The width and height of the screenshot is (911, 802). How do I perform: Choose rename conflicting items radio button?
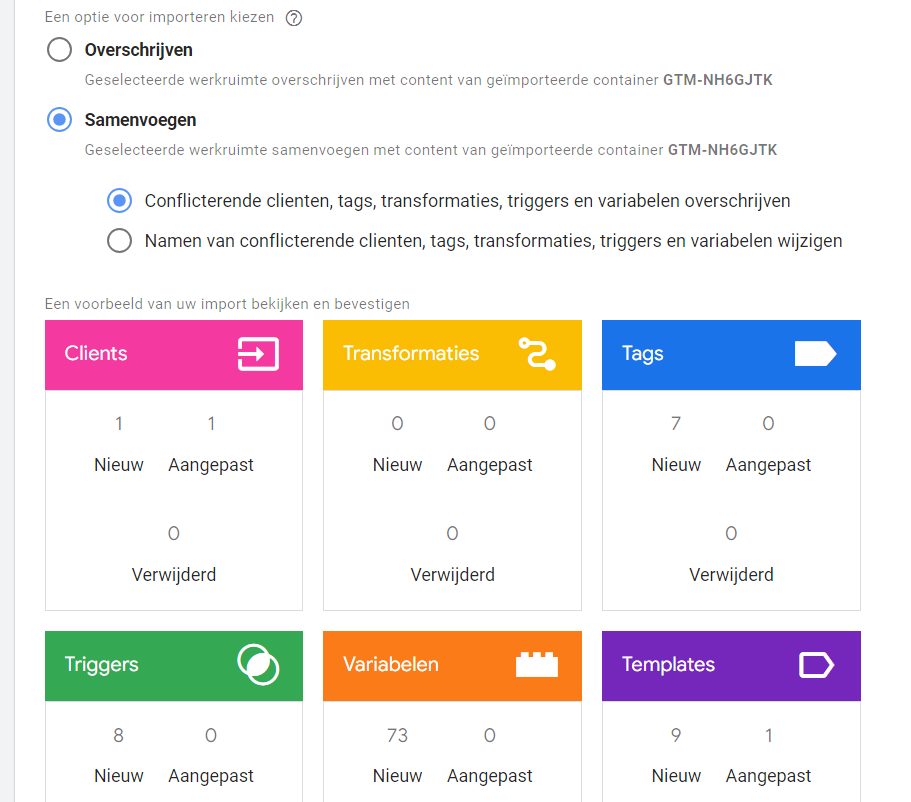tap(120, 241)
